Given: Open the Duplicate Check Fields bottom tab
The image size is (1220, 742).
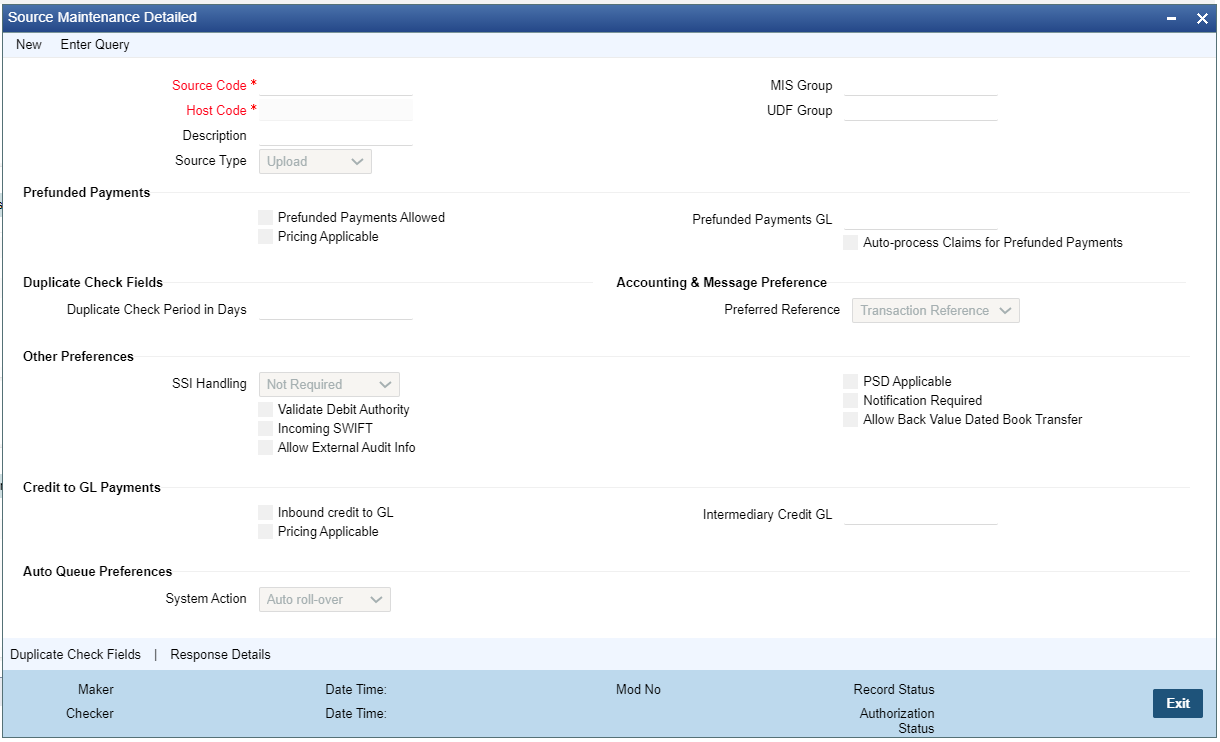Looking at the screenshot, I should 75,655.
